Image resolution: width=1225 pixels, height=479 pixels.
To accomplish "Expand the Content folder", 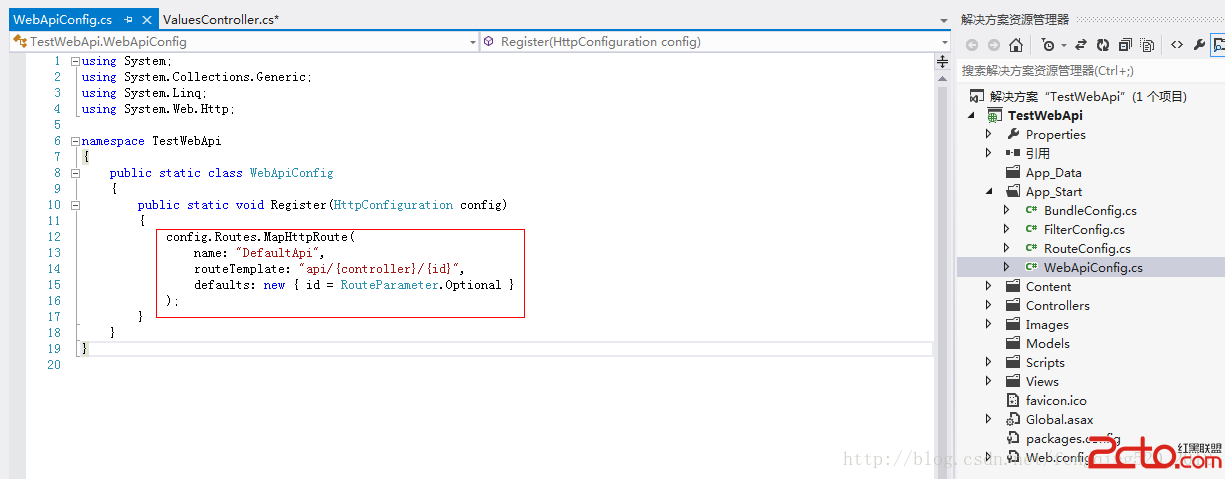I will (988, 286).
